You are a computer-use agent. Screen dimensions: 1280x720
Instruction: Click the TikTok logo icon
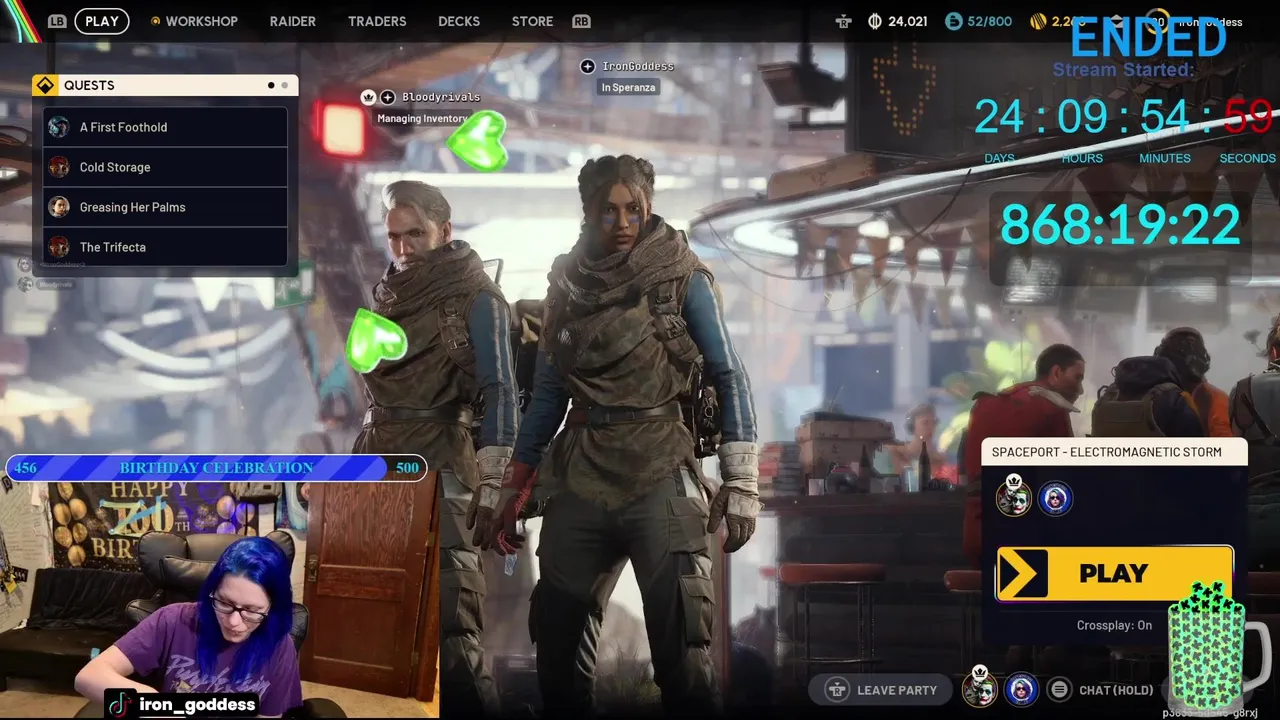pos(119,704)
